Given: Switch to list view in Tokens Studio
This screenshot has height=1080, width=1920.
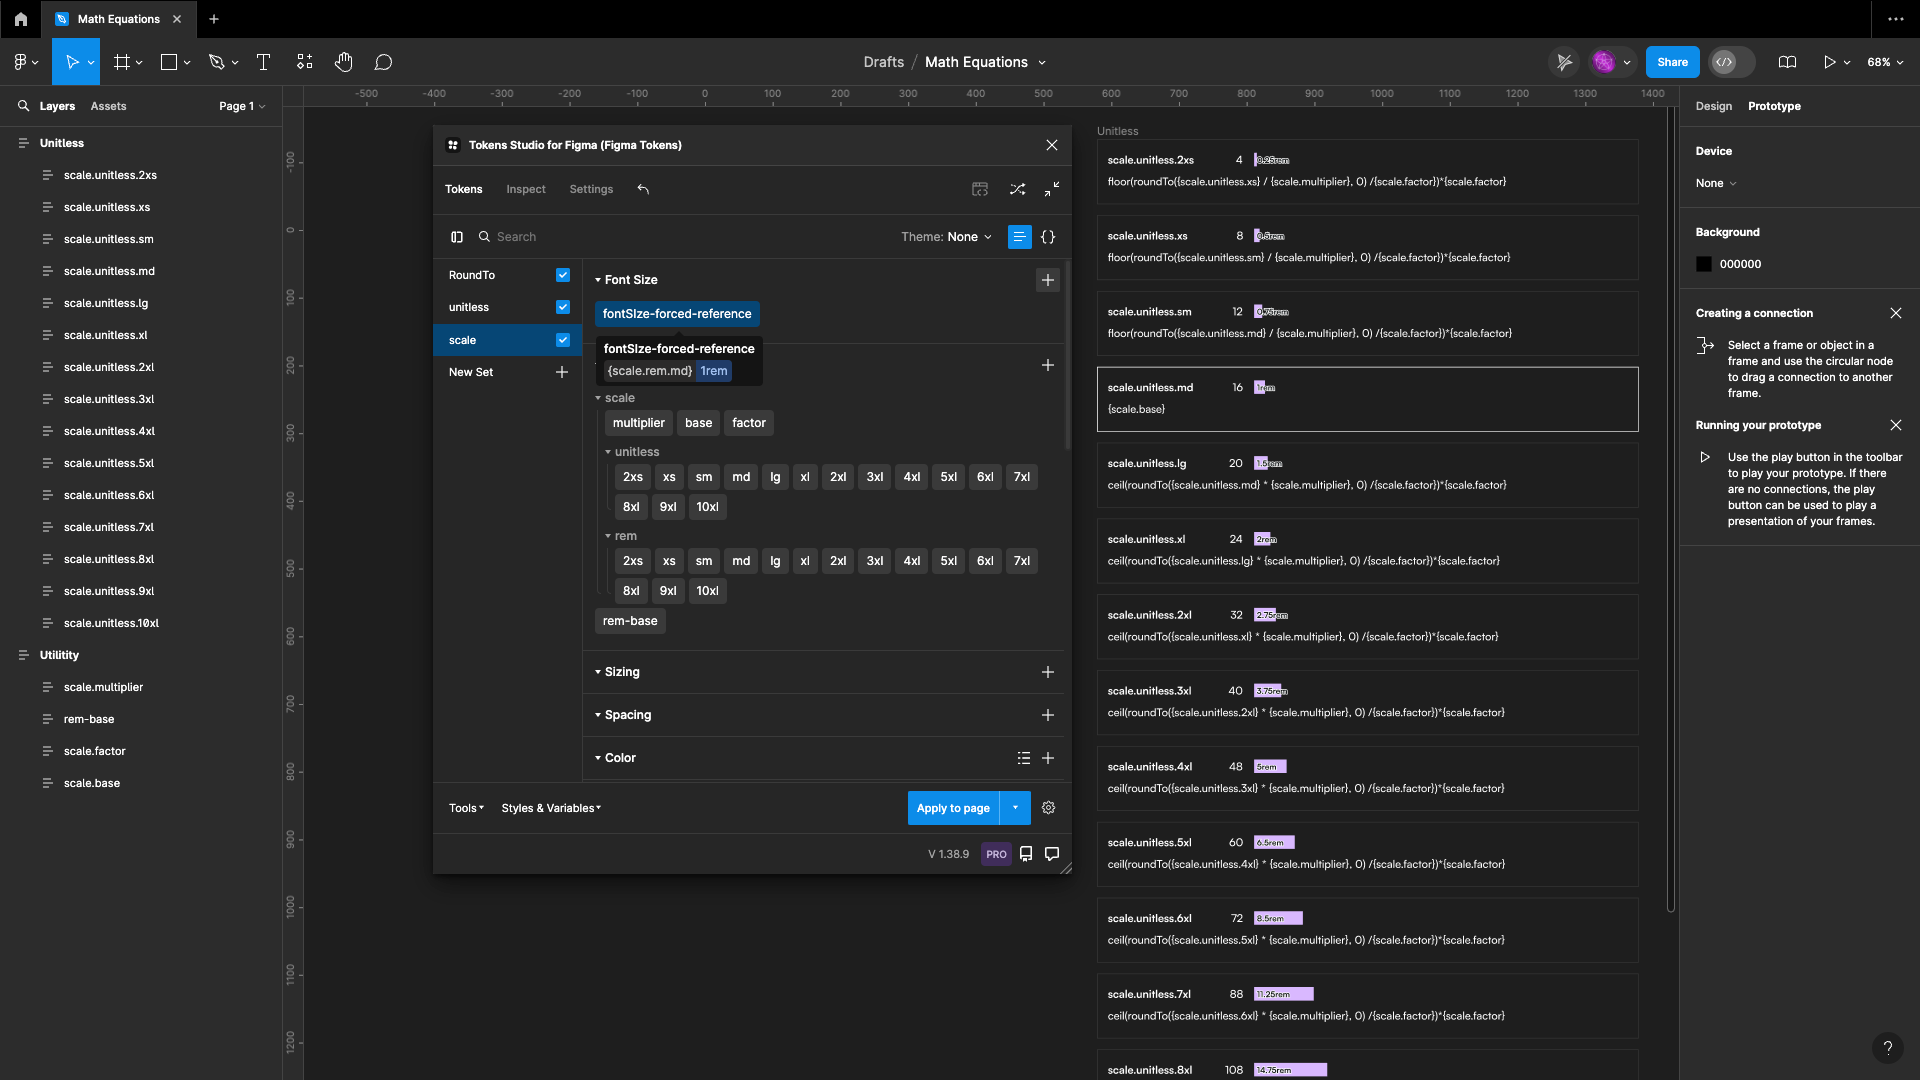Looking at the screenshot, I should 1019,237.
